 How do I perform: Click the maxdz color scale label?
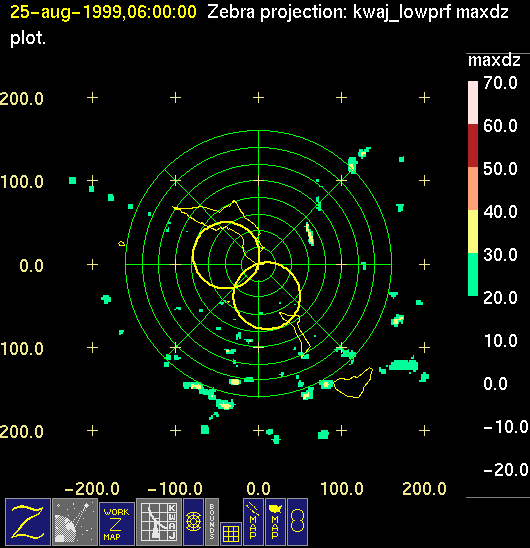click(494, 60)
